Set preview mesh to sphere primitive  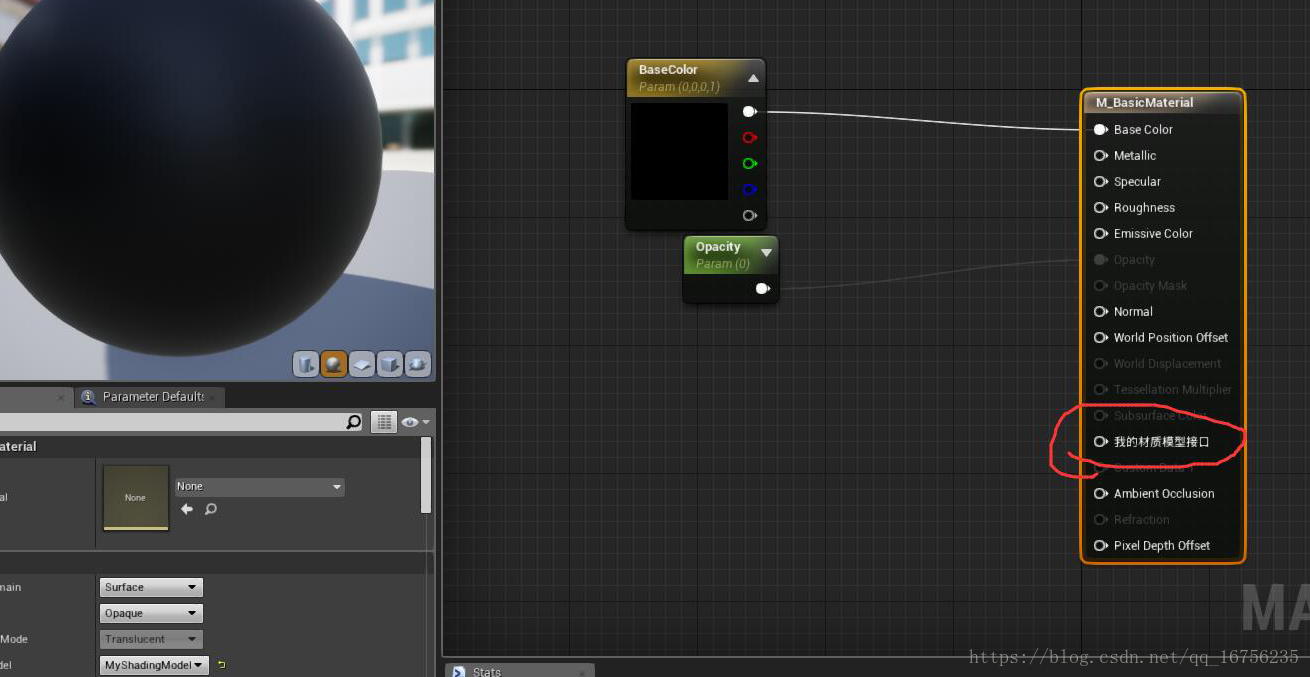click(x=334, y=364)
